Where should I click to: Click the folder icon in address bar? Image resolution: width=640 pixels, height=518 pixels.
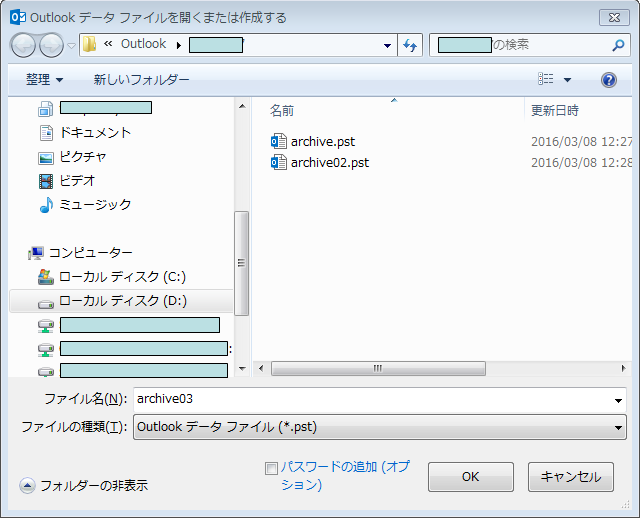click(x=89, y=44)
